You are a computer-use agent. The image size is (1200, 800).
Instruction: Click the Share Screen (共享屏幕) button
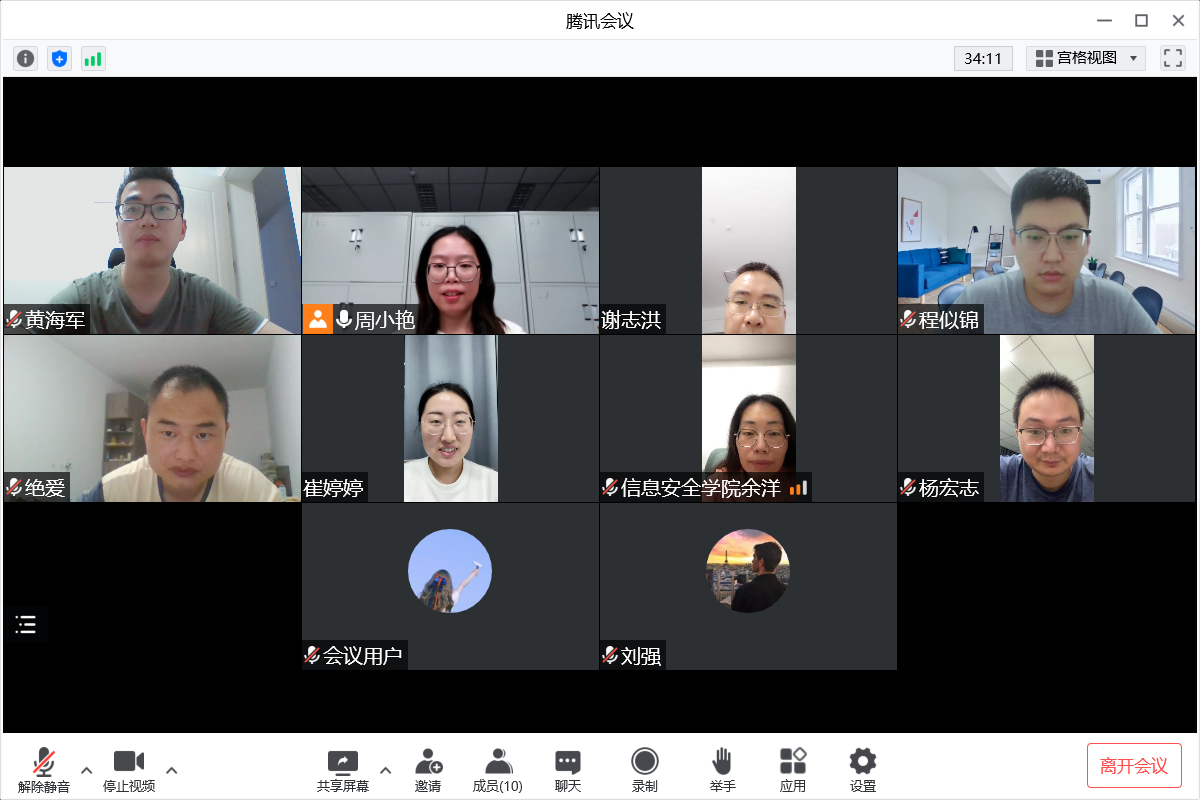[x=342, y=770]
